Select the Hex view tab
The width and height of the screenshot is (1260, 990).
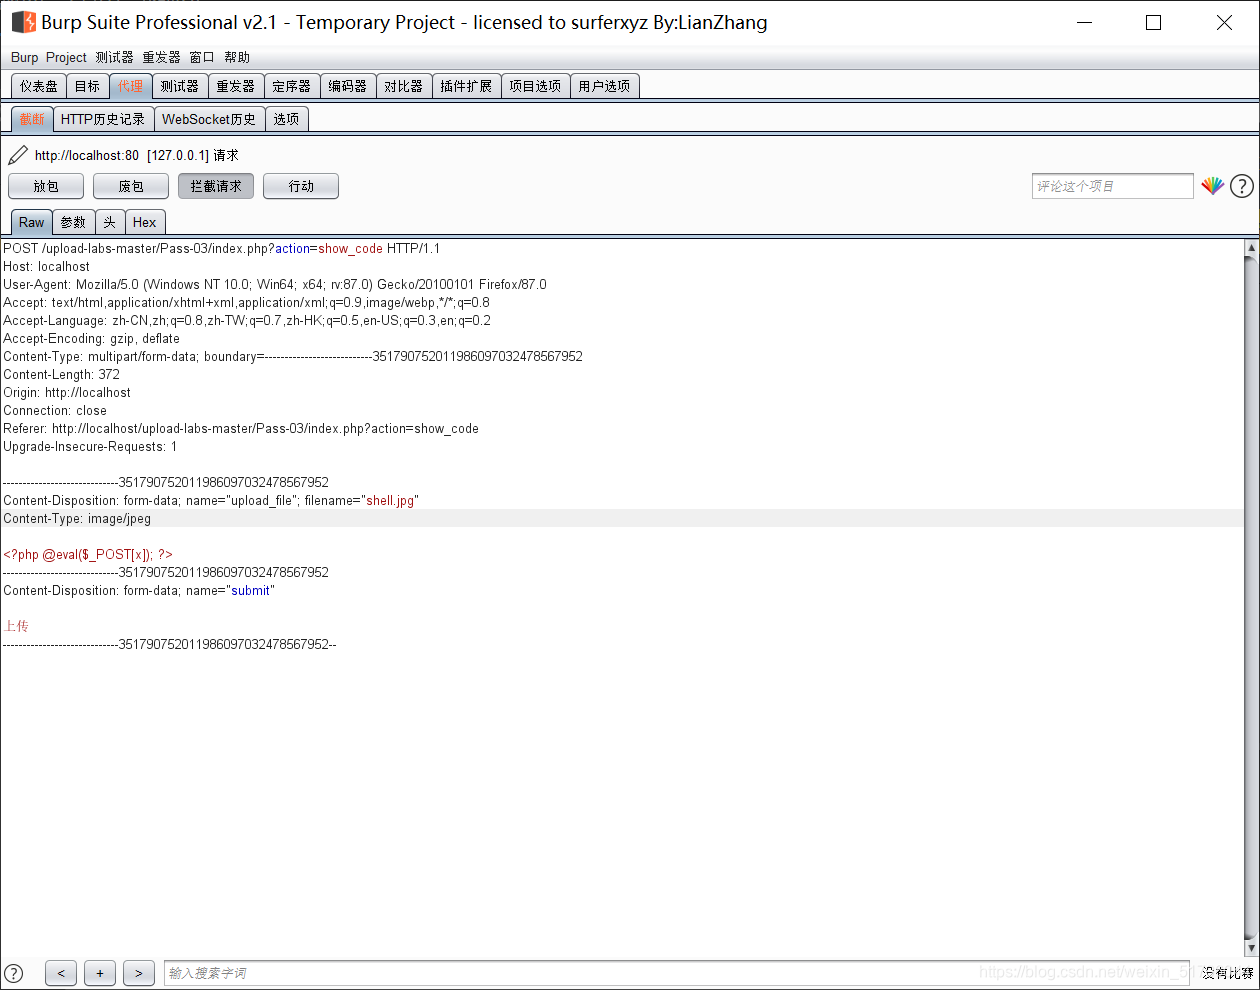click(x=145, y=222)
